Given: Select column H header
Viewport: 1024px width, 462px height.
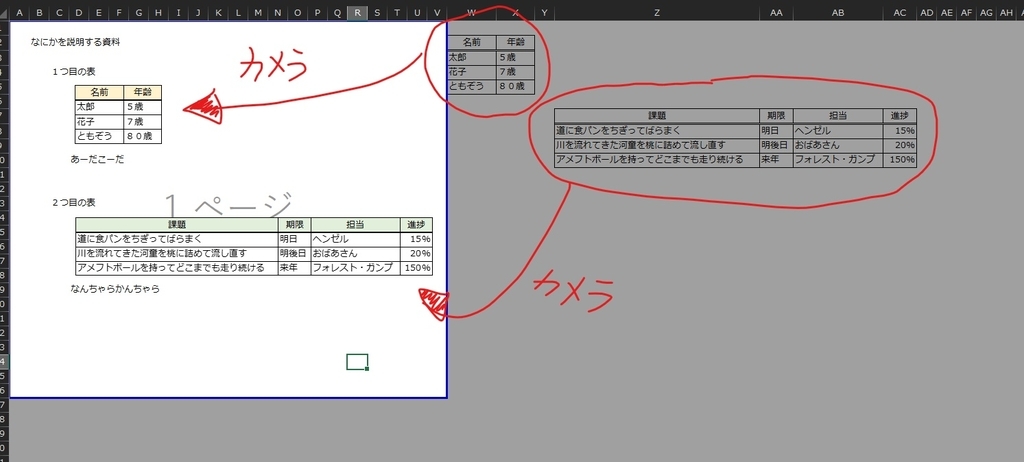Looking at the screenshot, I should [159, 12].
